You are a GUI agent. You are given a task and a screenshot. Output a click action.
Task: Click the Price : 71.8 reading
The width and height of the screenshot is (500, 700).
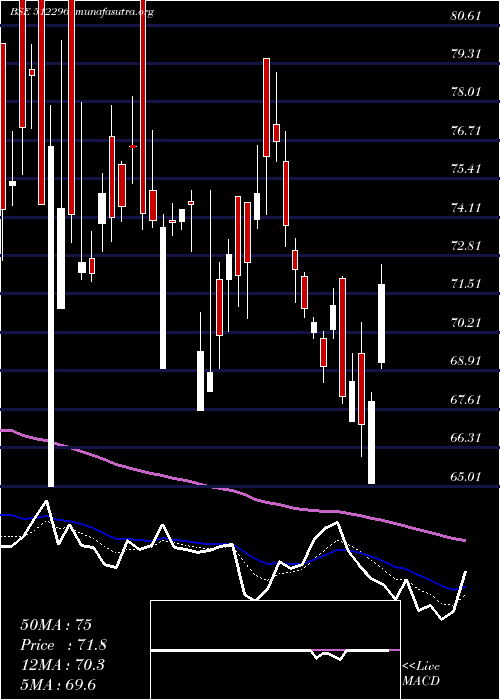click(x=63, y=645)
